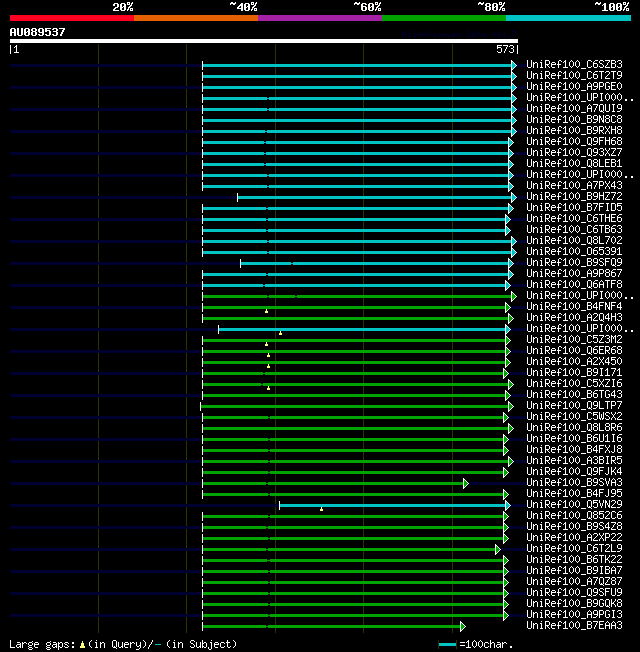The width and height of the screenshot is (640, 652).
Task: Select the UniRef100_A7QZ87 label
Action: pyautogui.click(x=574, y=582)
